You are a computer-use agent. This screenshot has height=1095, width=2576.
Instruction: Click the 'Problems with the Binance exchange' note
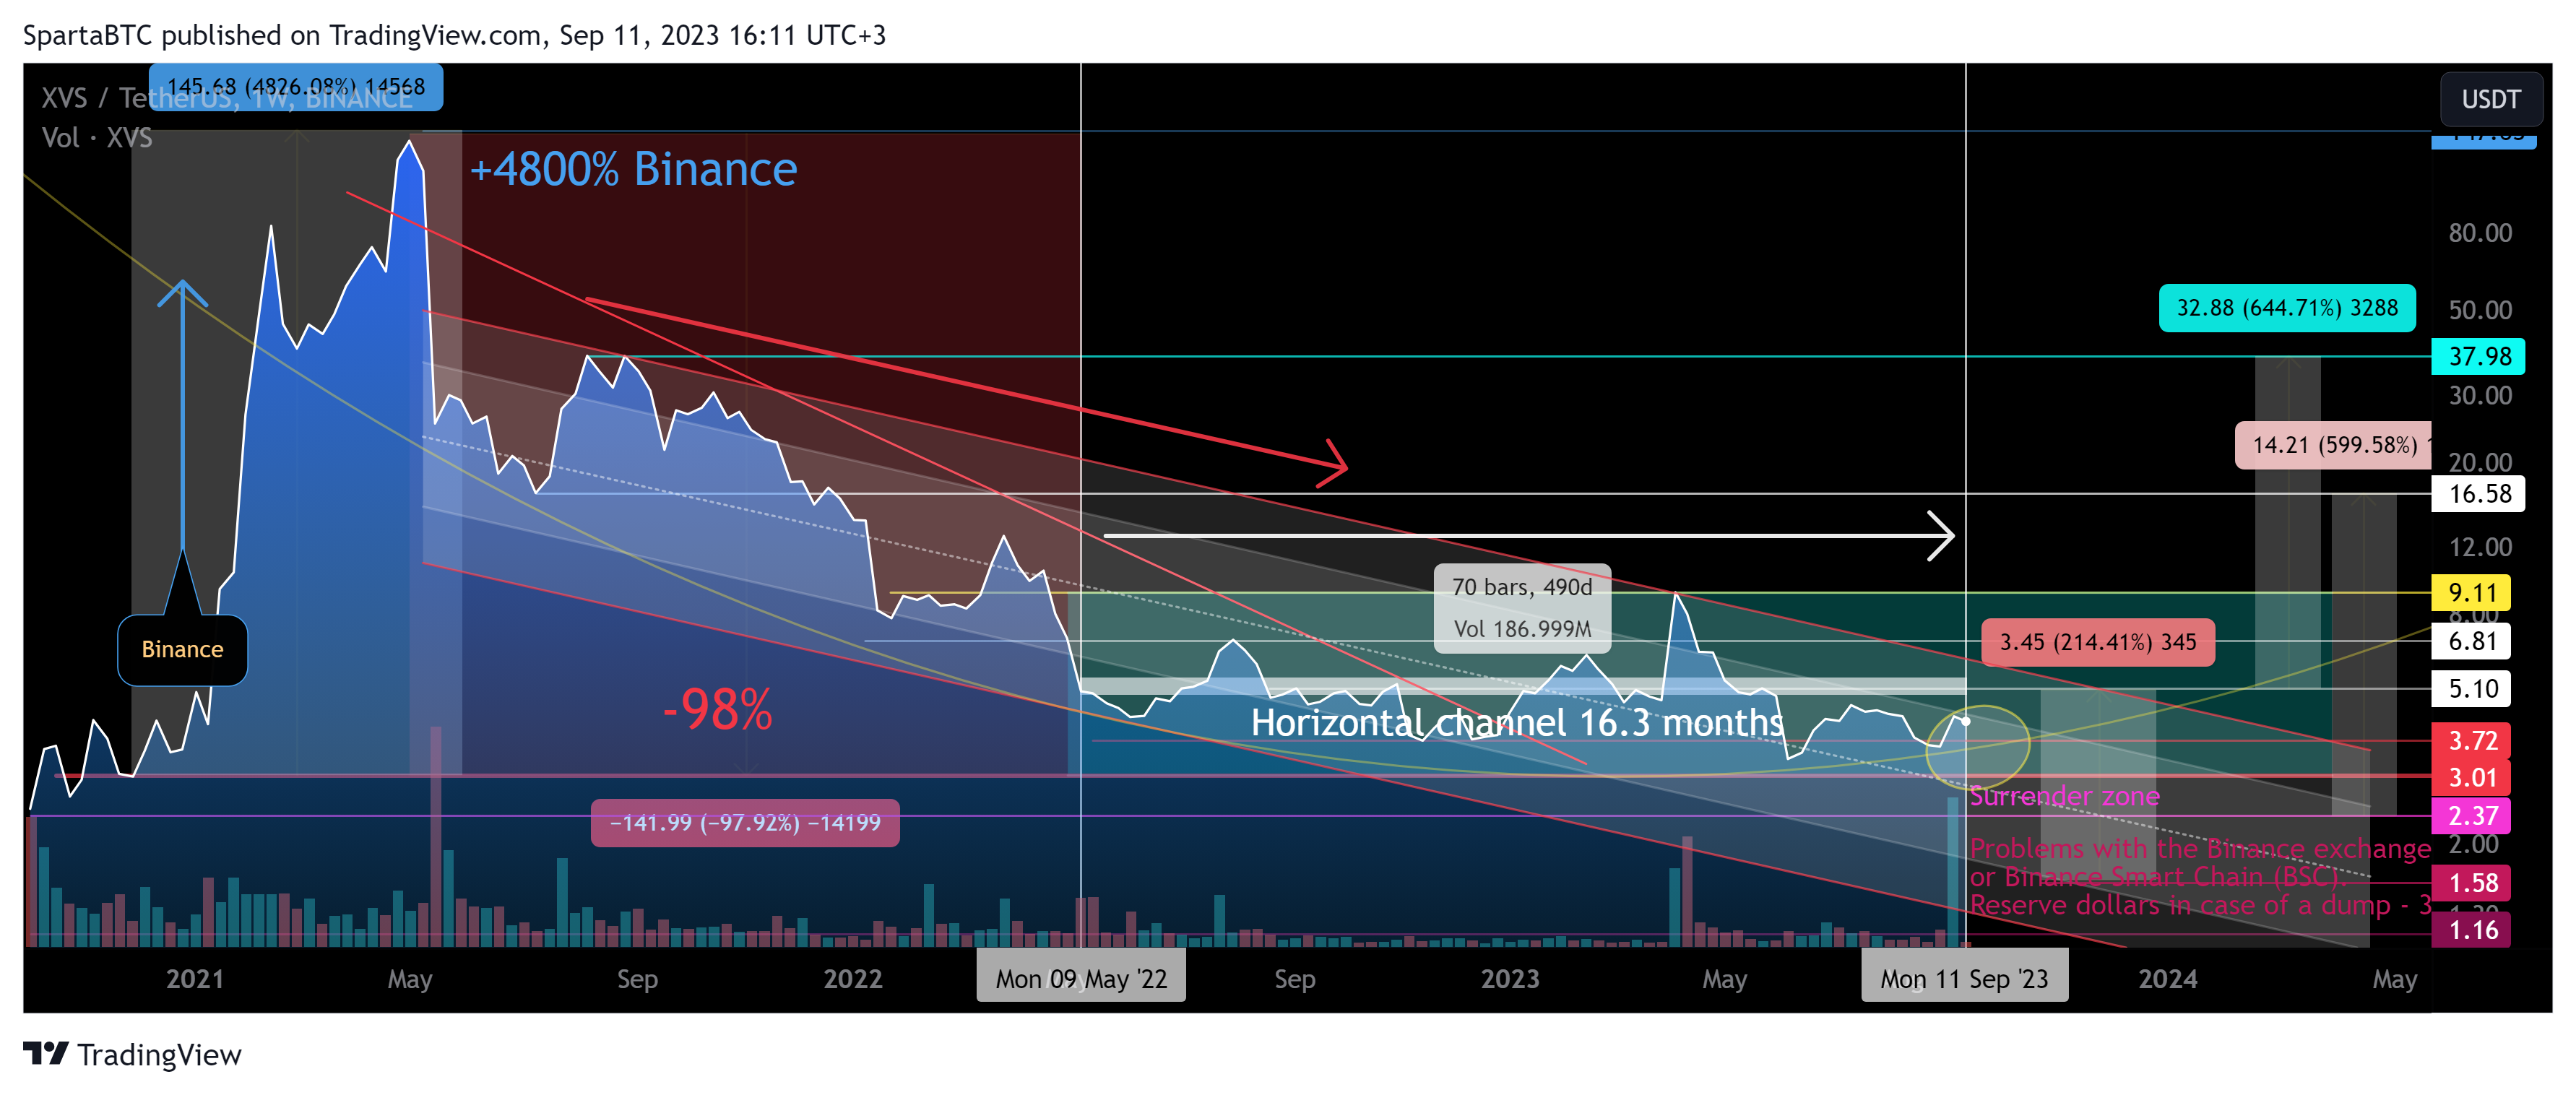2200,848
